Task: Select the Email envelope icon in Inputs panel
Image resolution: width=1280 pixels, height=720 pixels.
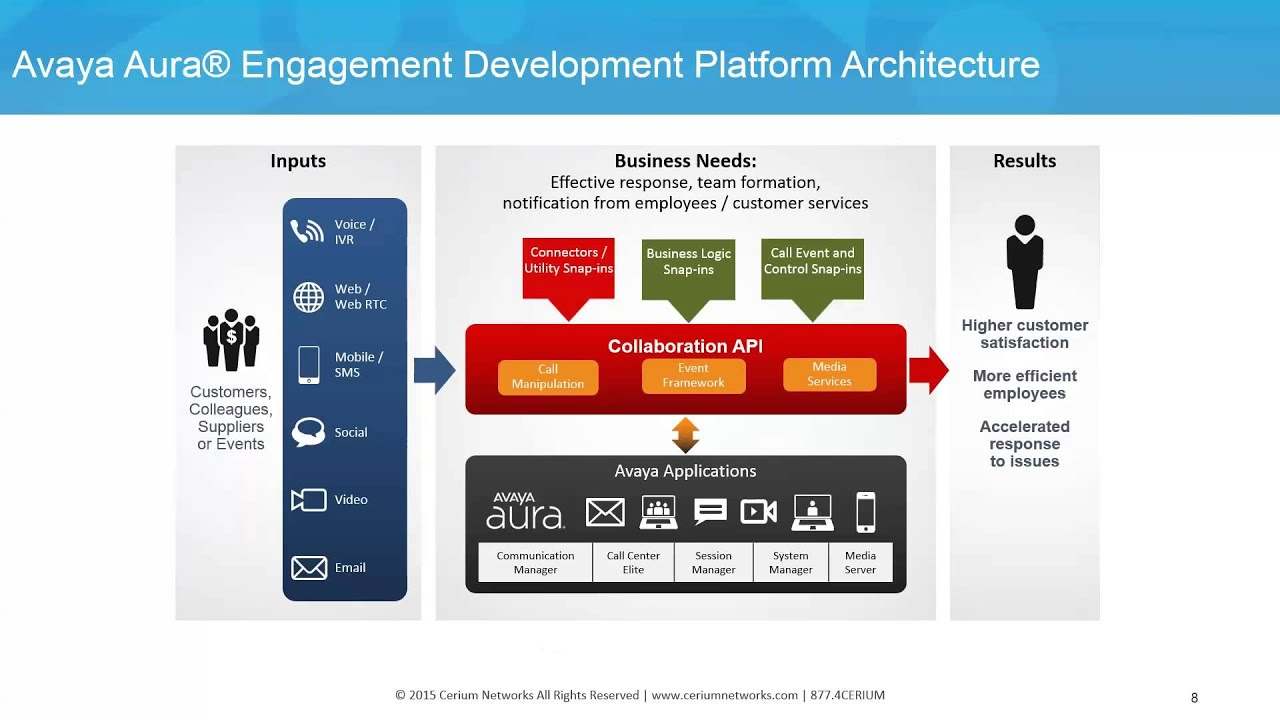Action: 307,567
